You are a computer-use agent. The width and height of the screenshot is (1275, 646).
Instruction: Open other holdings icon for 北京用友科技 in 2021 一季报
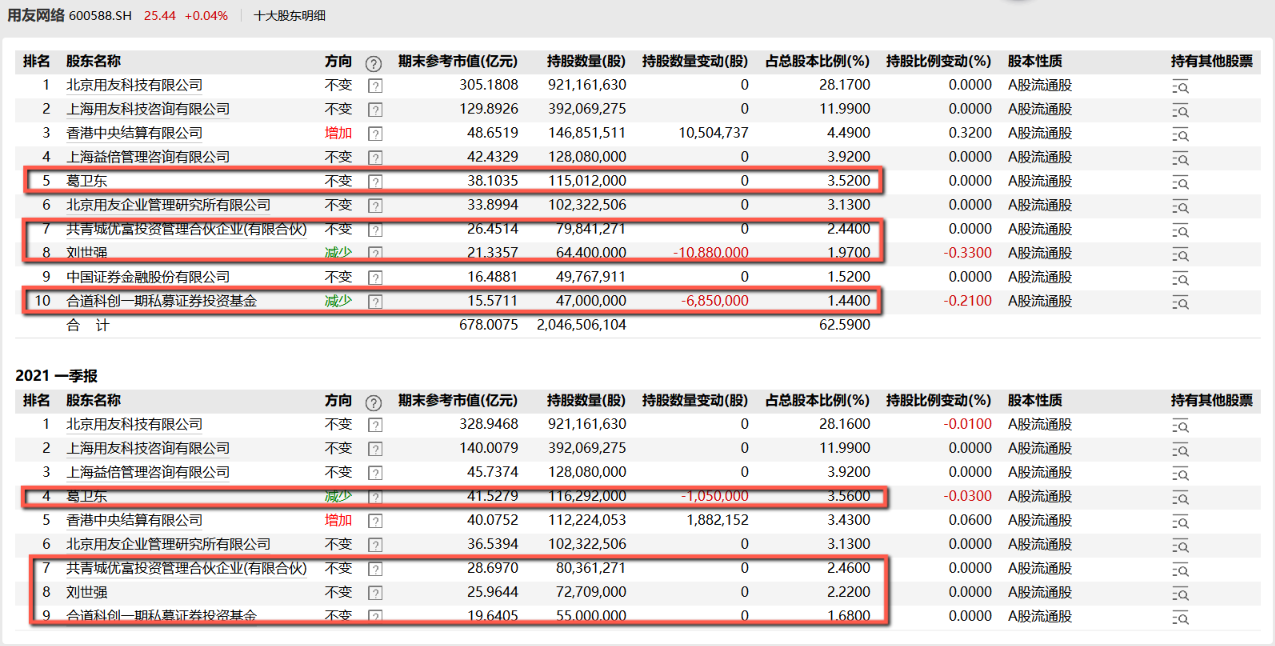point(1180,425)
